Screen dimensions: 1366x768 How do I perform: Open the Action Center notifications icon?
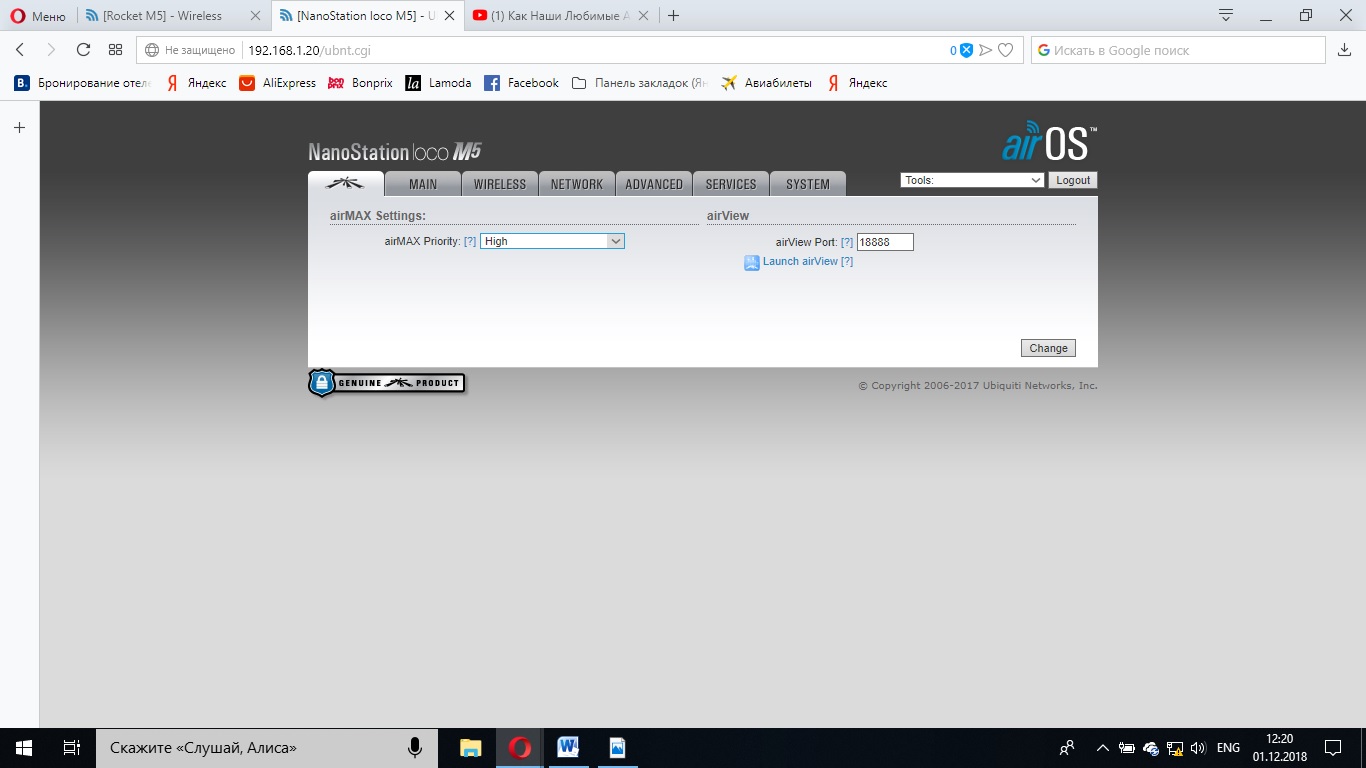[x=1333, y=747]
